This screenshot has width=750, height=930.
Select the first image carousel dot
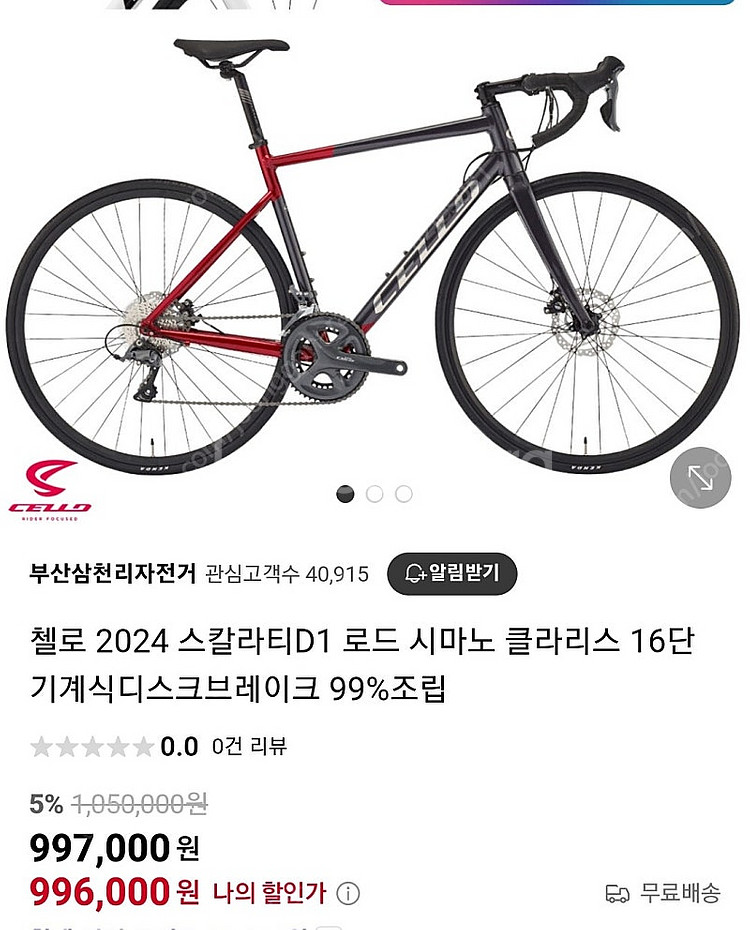345,493
